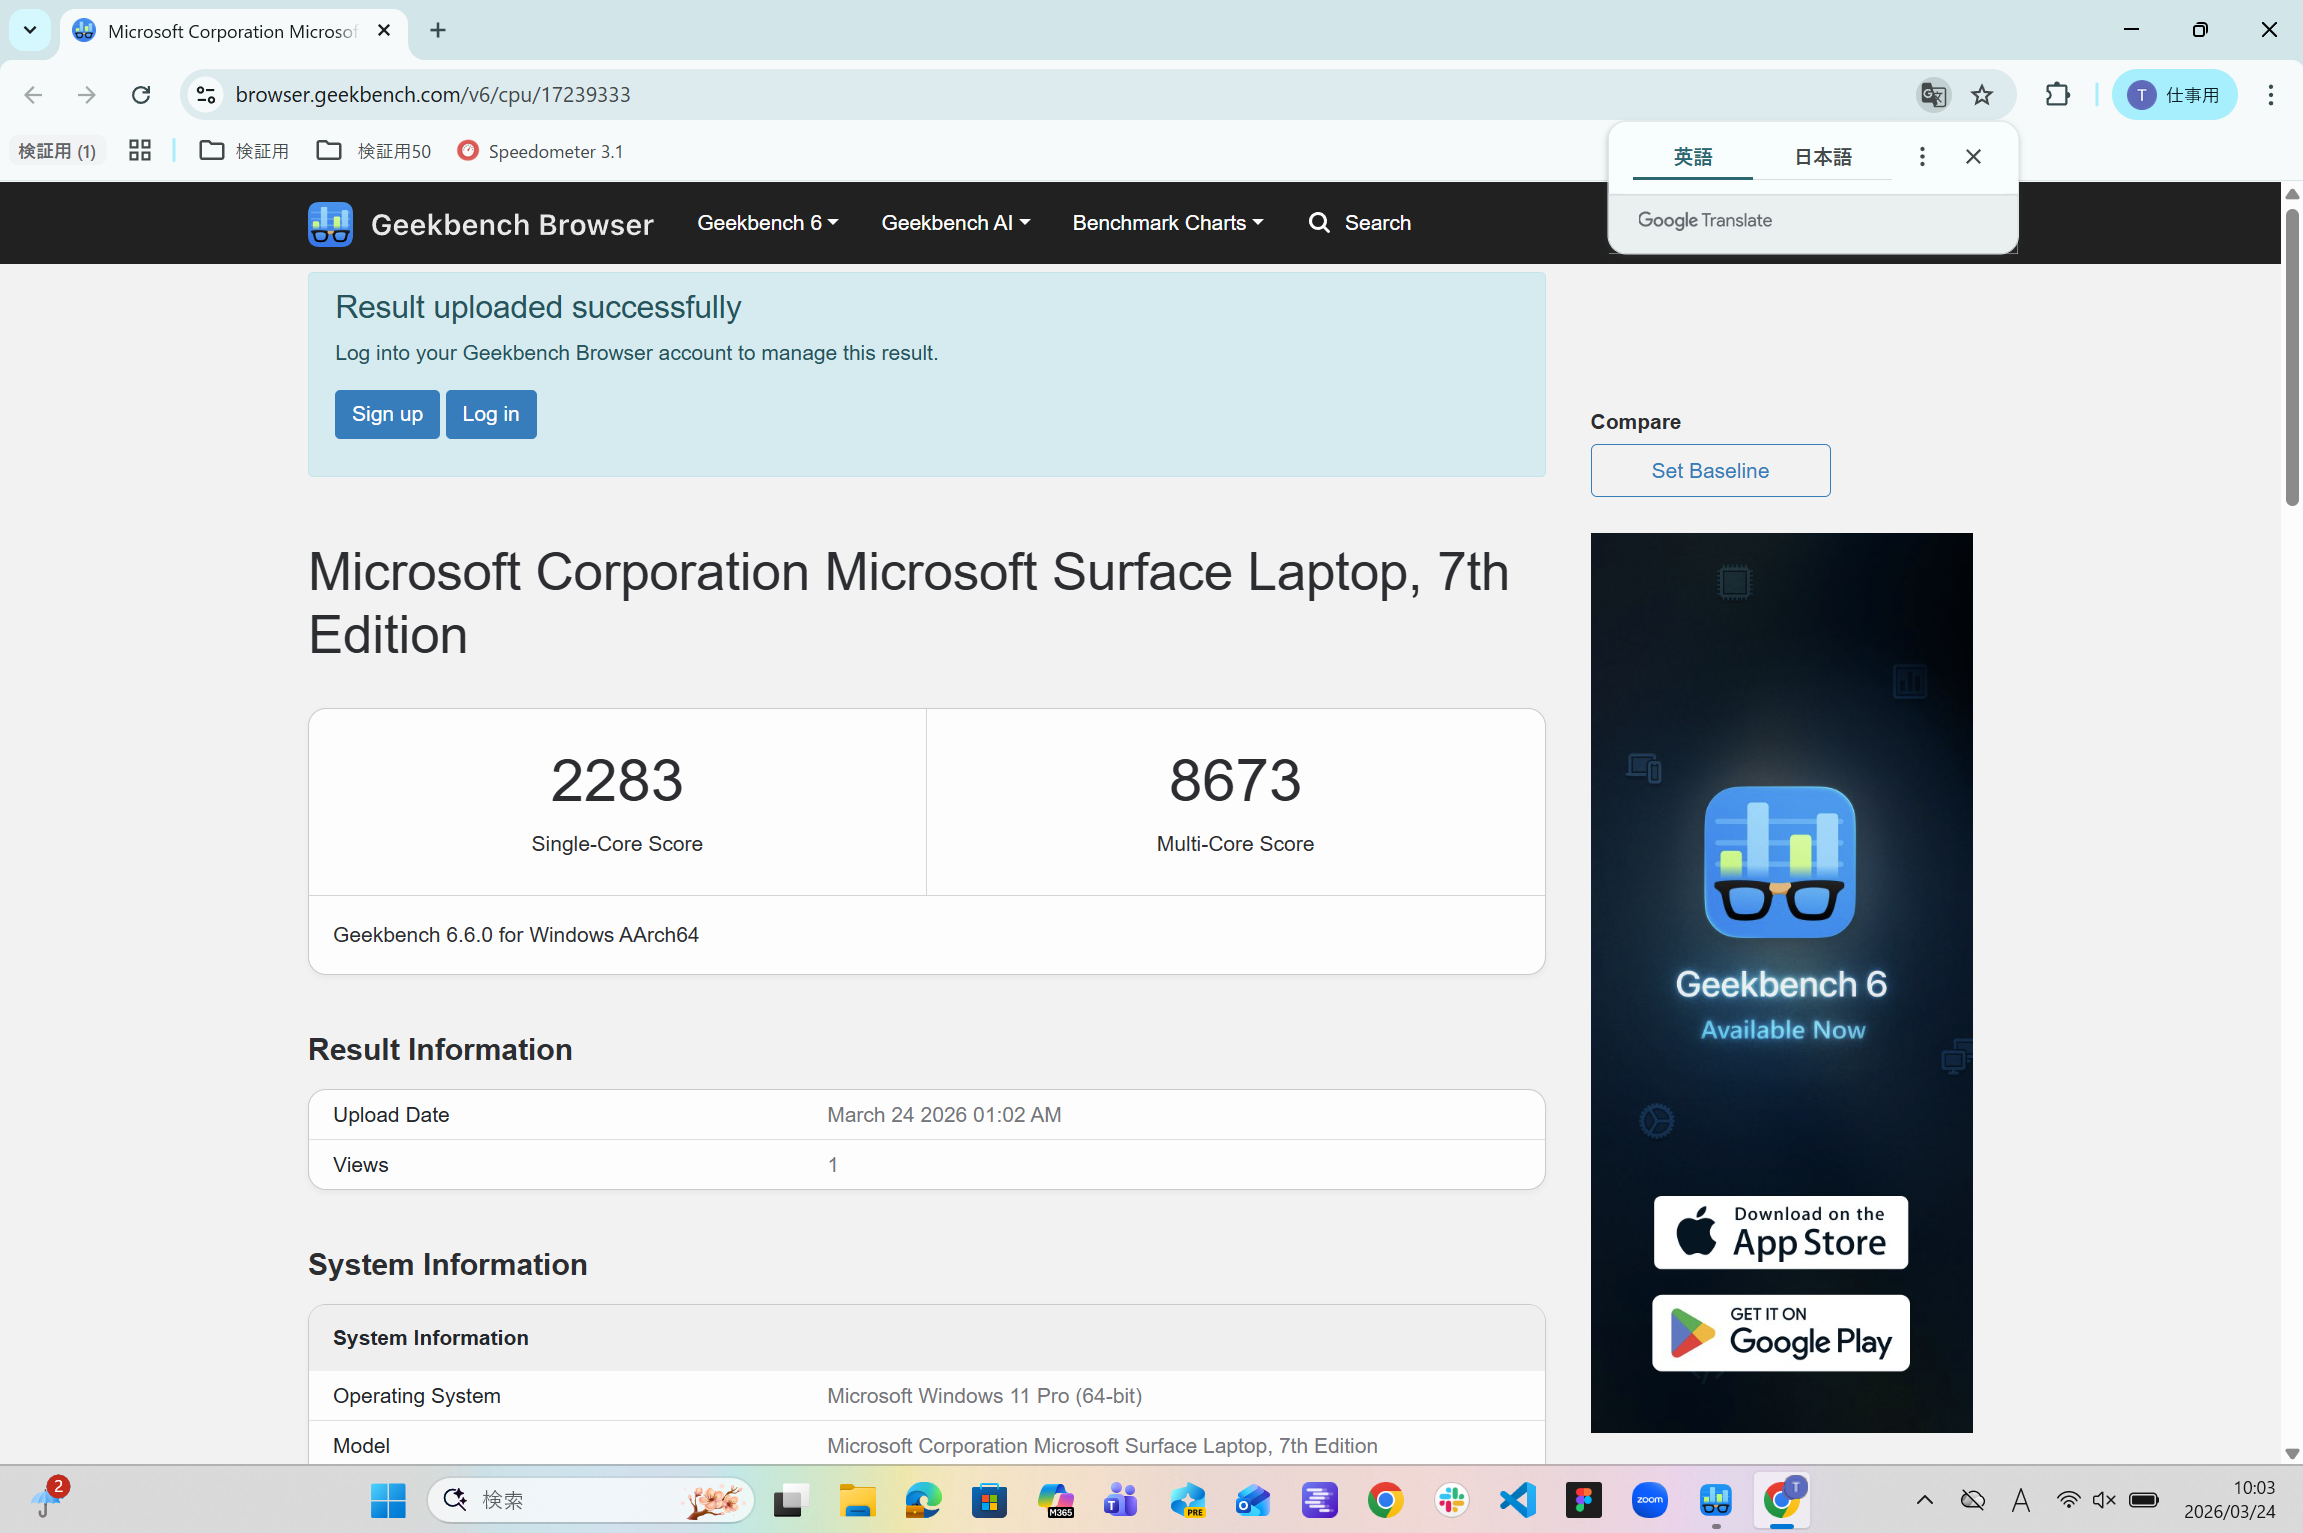Click the Download on the App Store badge
This screenshot has width=2303, height=1533.
(x=1780, y=1232)
